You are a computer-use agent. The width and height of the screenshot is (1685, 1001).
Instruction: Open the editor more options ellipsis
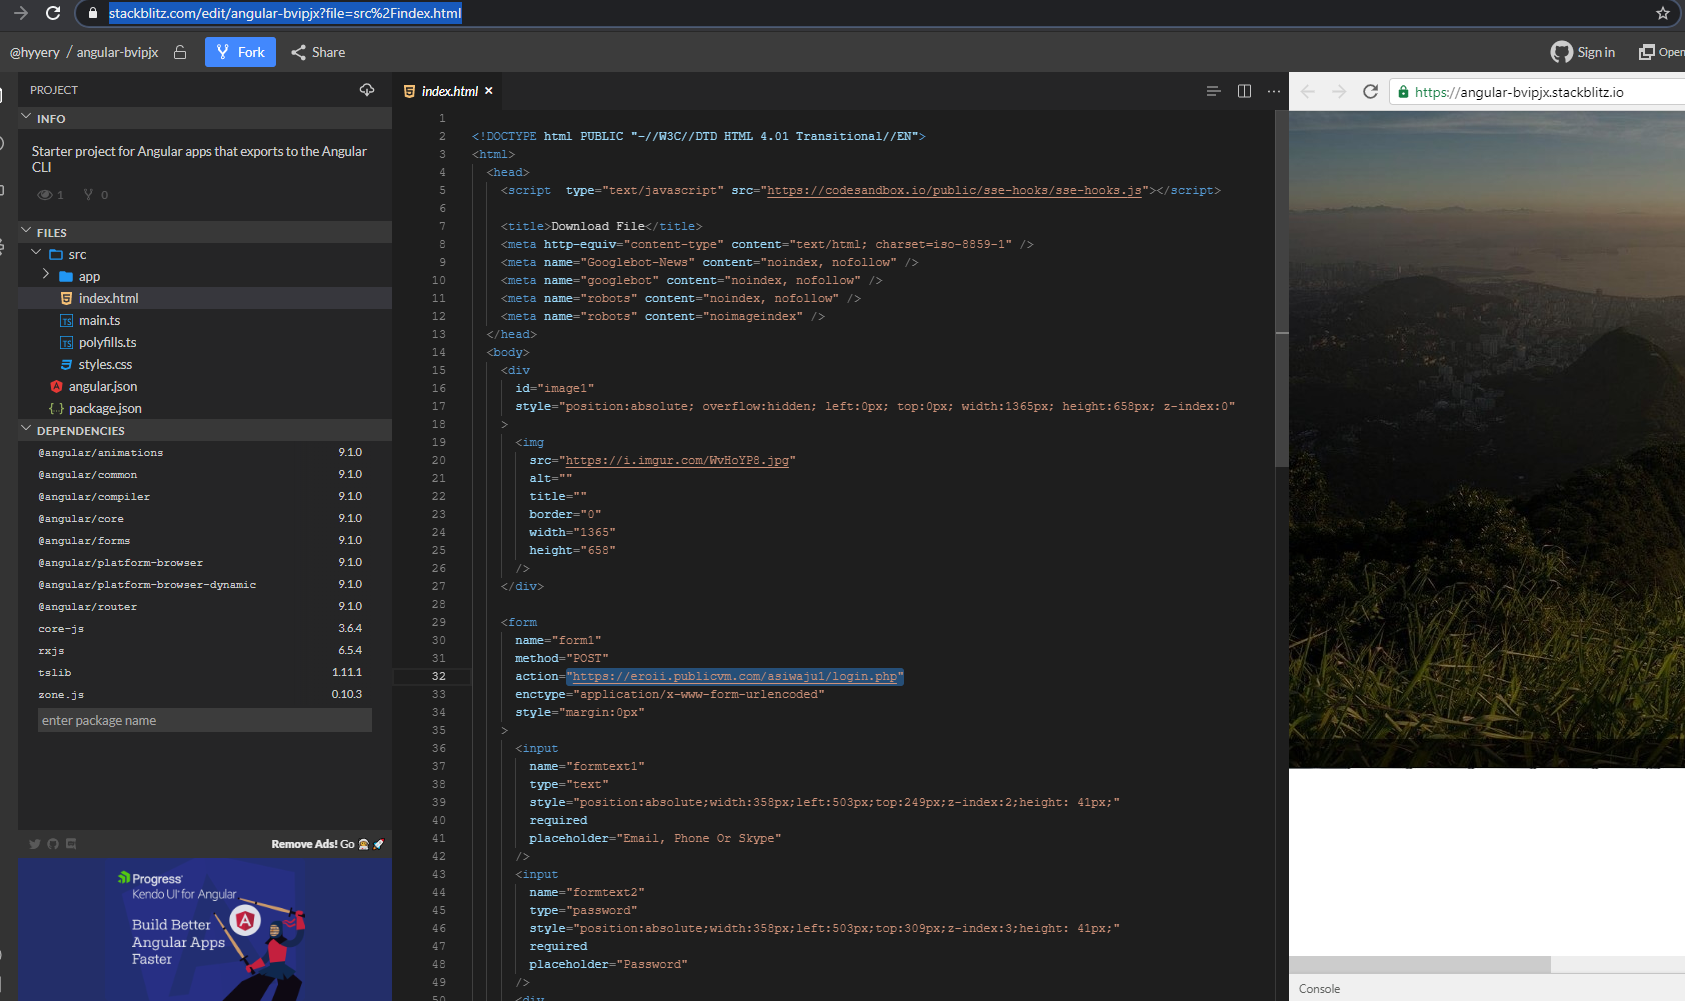coord(1273,91)
